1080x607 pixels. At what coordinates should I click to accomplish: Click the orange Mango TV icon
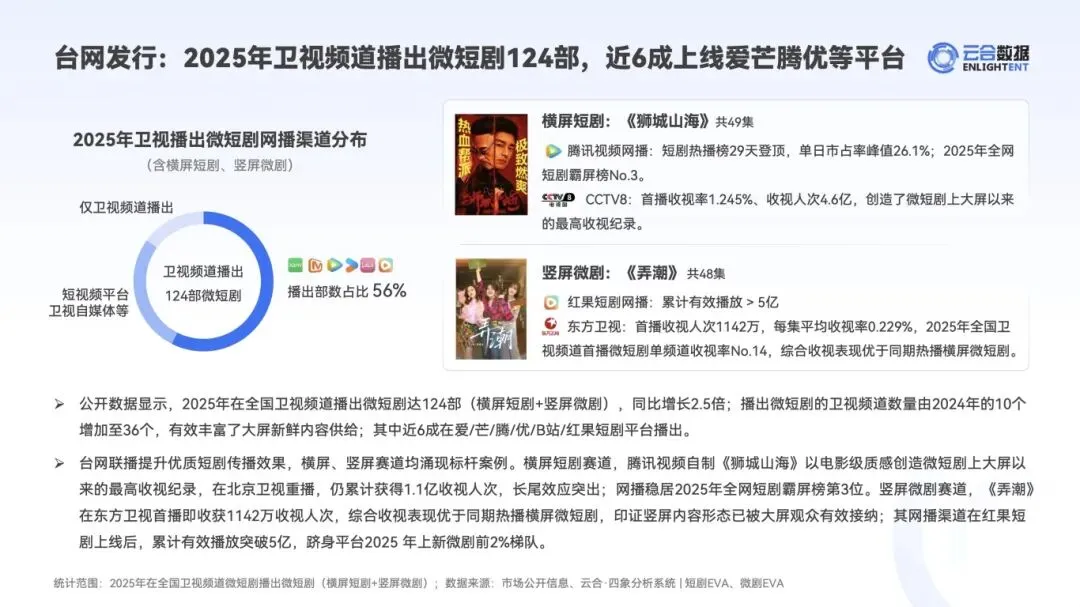[x=315, y=265]
